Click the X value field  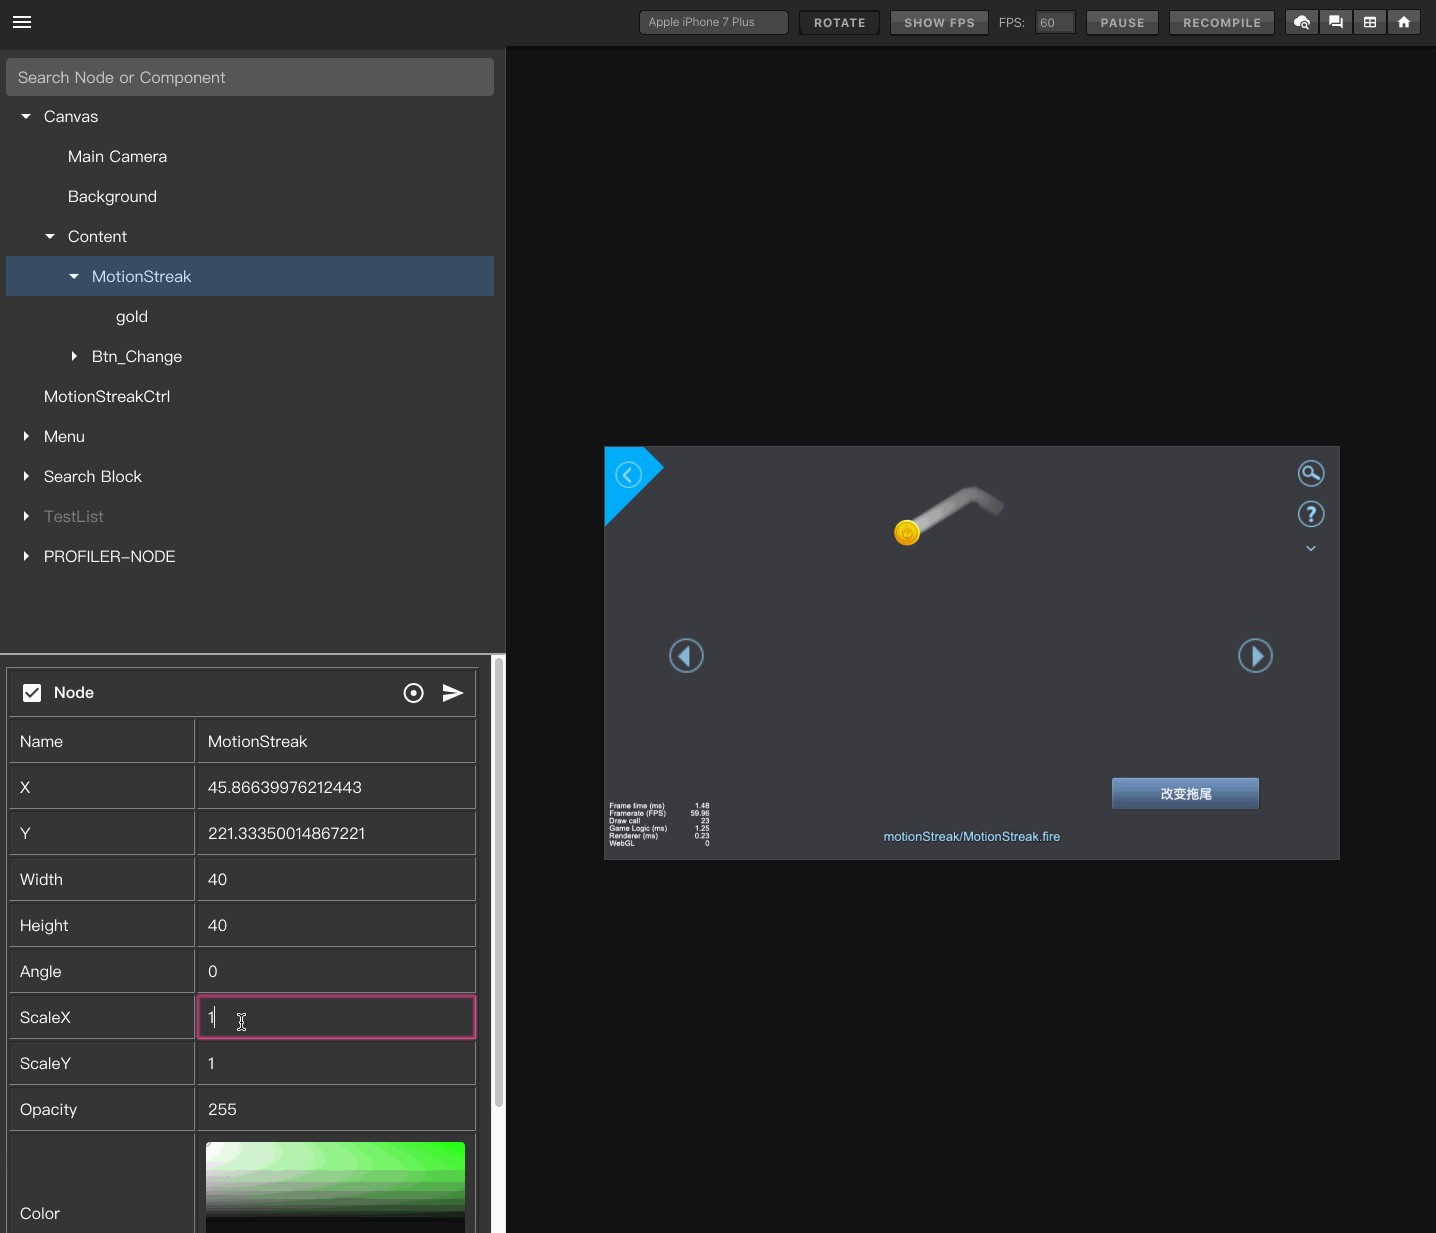pyautogui.click(x=336, y=787)
